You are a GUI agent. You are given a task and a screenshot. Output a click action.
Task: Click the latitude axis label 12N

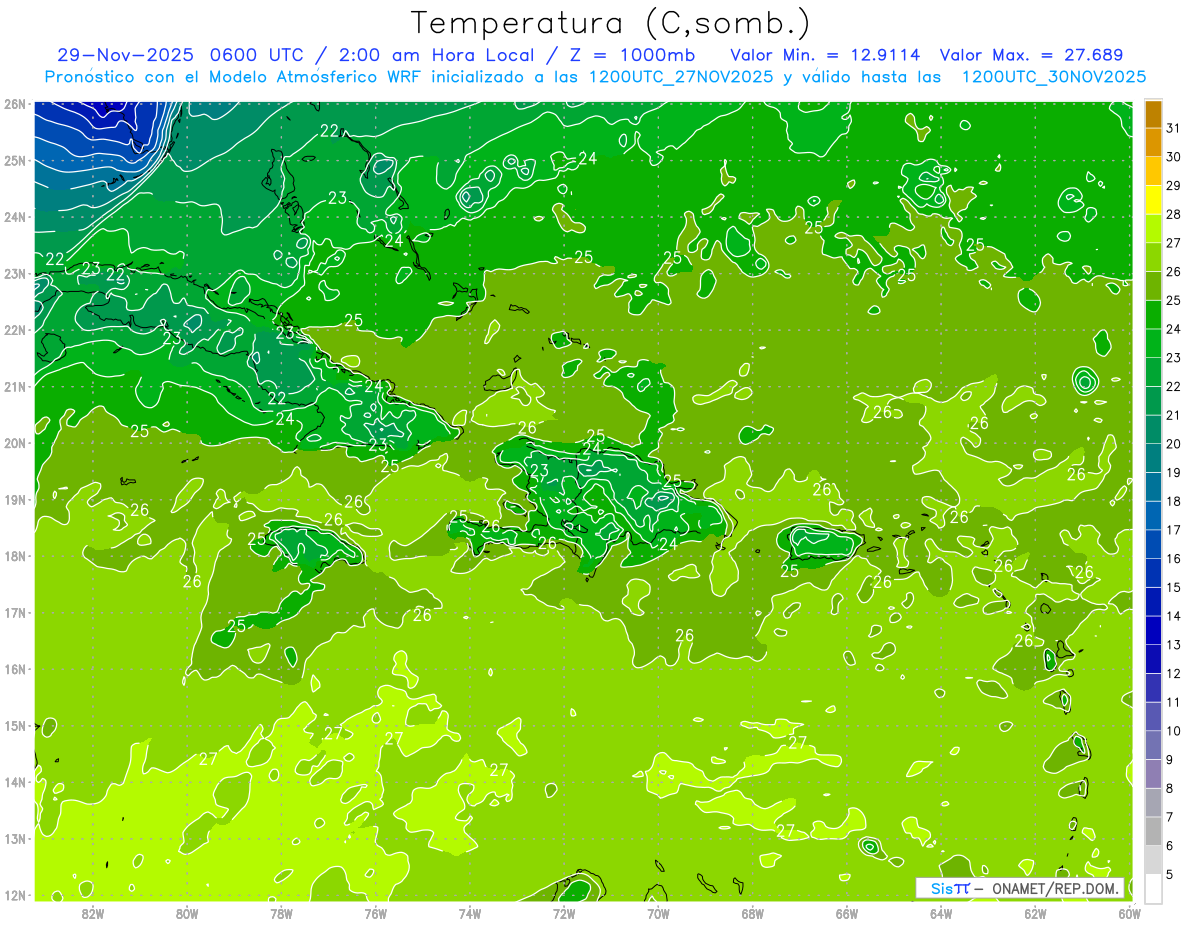click(x=15, y=895)
